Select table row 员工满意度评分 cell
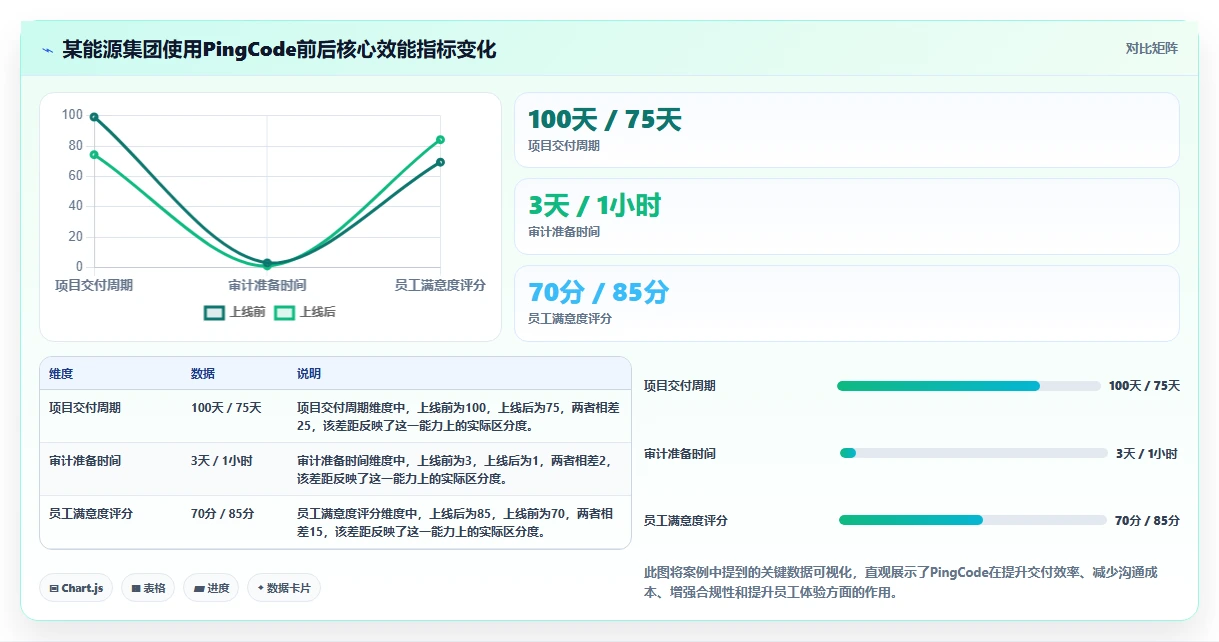1219x642 pixels. [91, 514]
